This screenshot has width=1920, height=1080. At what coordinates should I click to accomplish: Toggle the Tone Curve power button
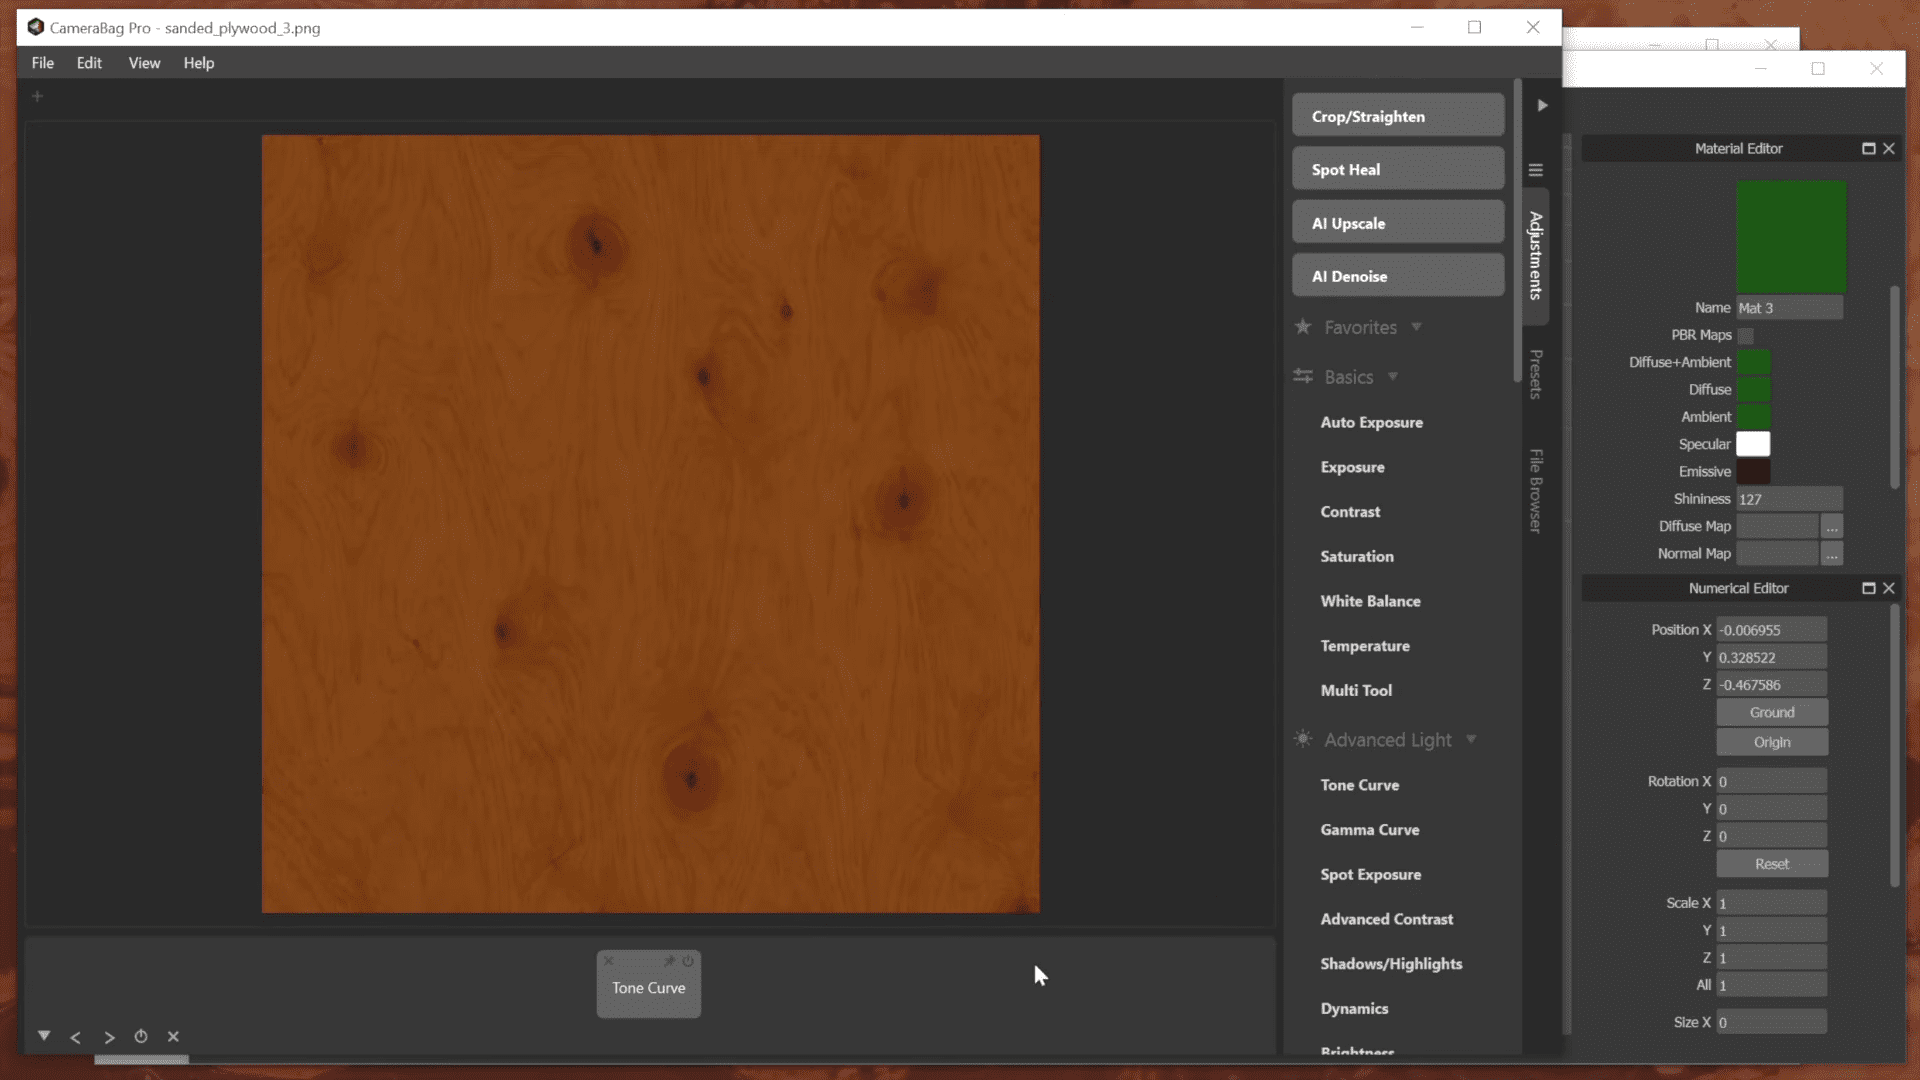tap(689, 961)
